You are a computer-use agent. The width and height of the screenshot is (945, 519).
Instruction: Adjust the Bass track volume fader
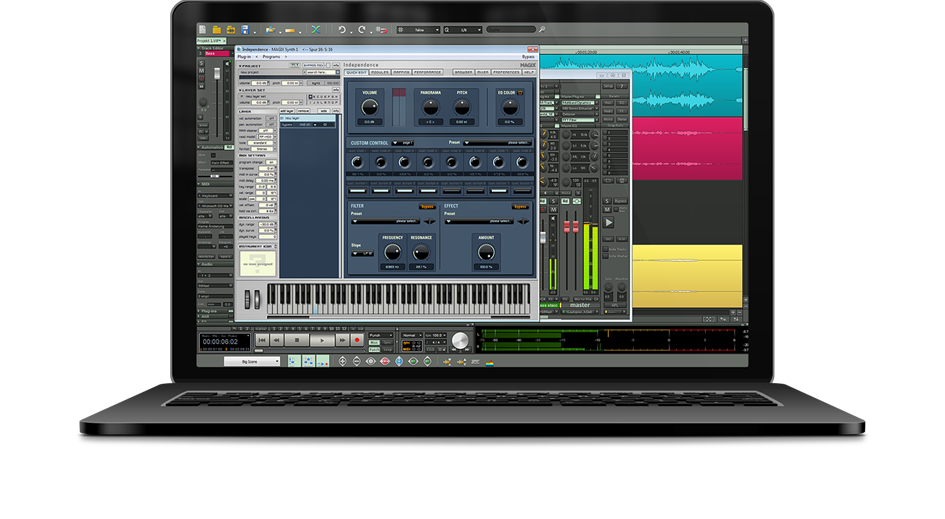tap(218, 74)
